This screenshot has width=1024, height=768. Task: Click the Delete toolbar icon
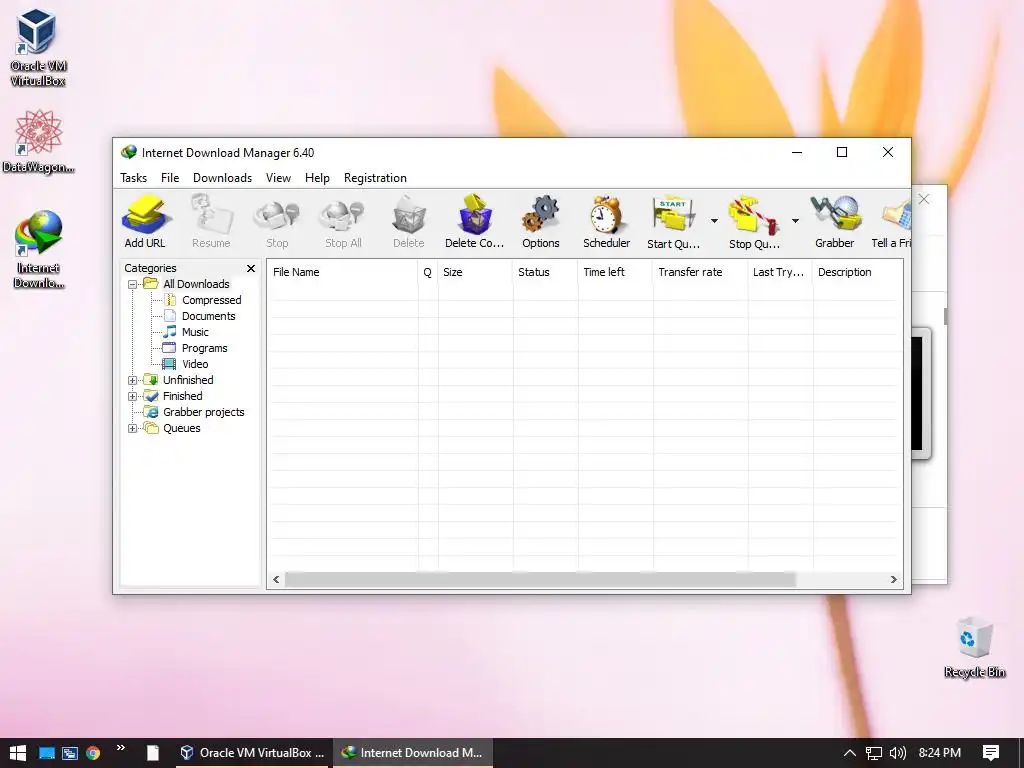pos(409,222)
